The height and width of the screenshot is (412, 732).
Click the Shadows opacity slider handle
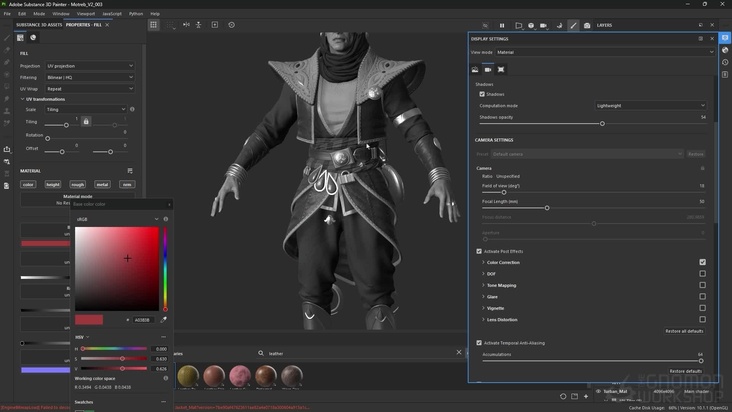[602, 124]
